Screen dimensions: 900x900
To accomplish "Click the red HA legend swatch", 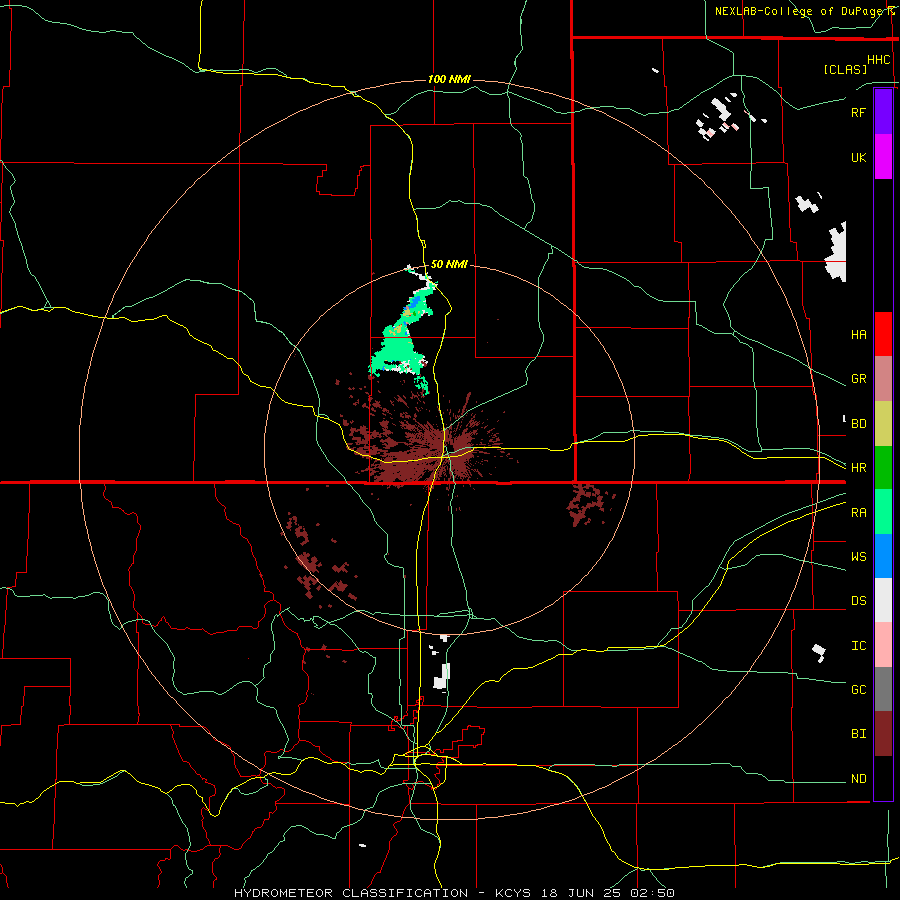I will (x=883, y=334).
